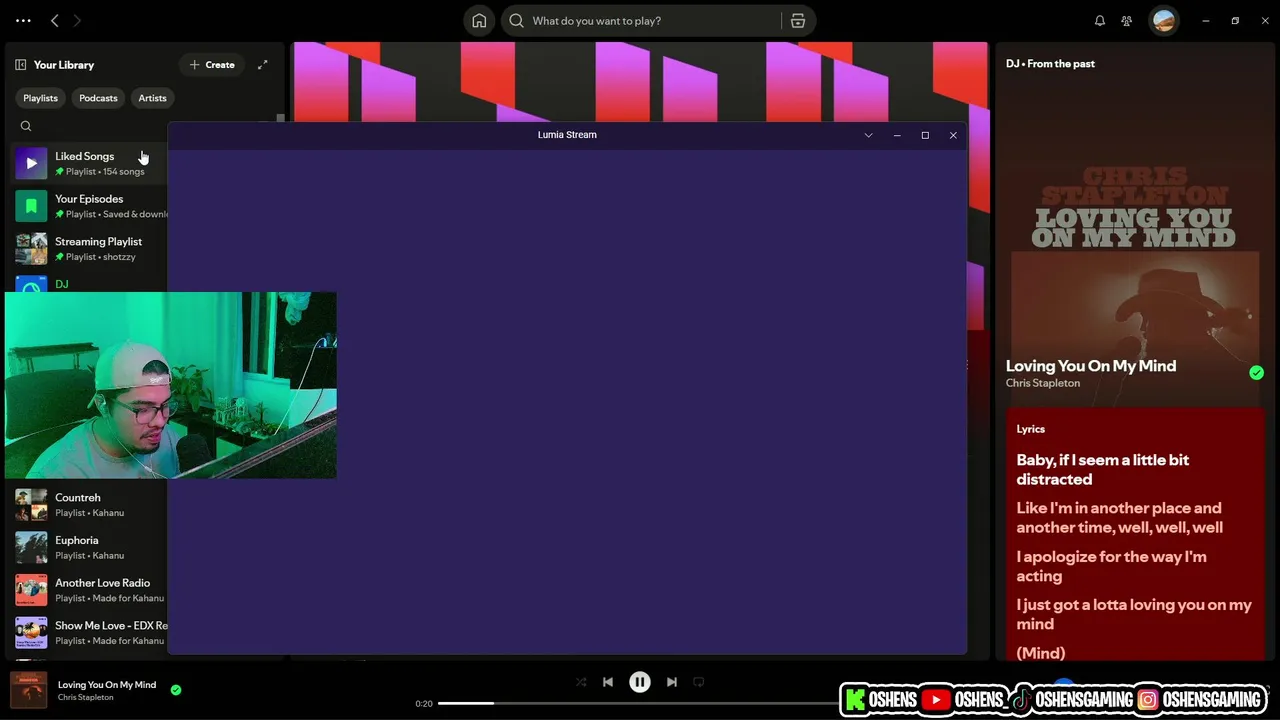Select the Lumia Stream title bar

tap(567, 135)
